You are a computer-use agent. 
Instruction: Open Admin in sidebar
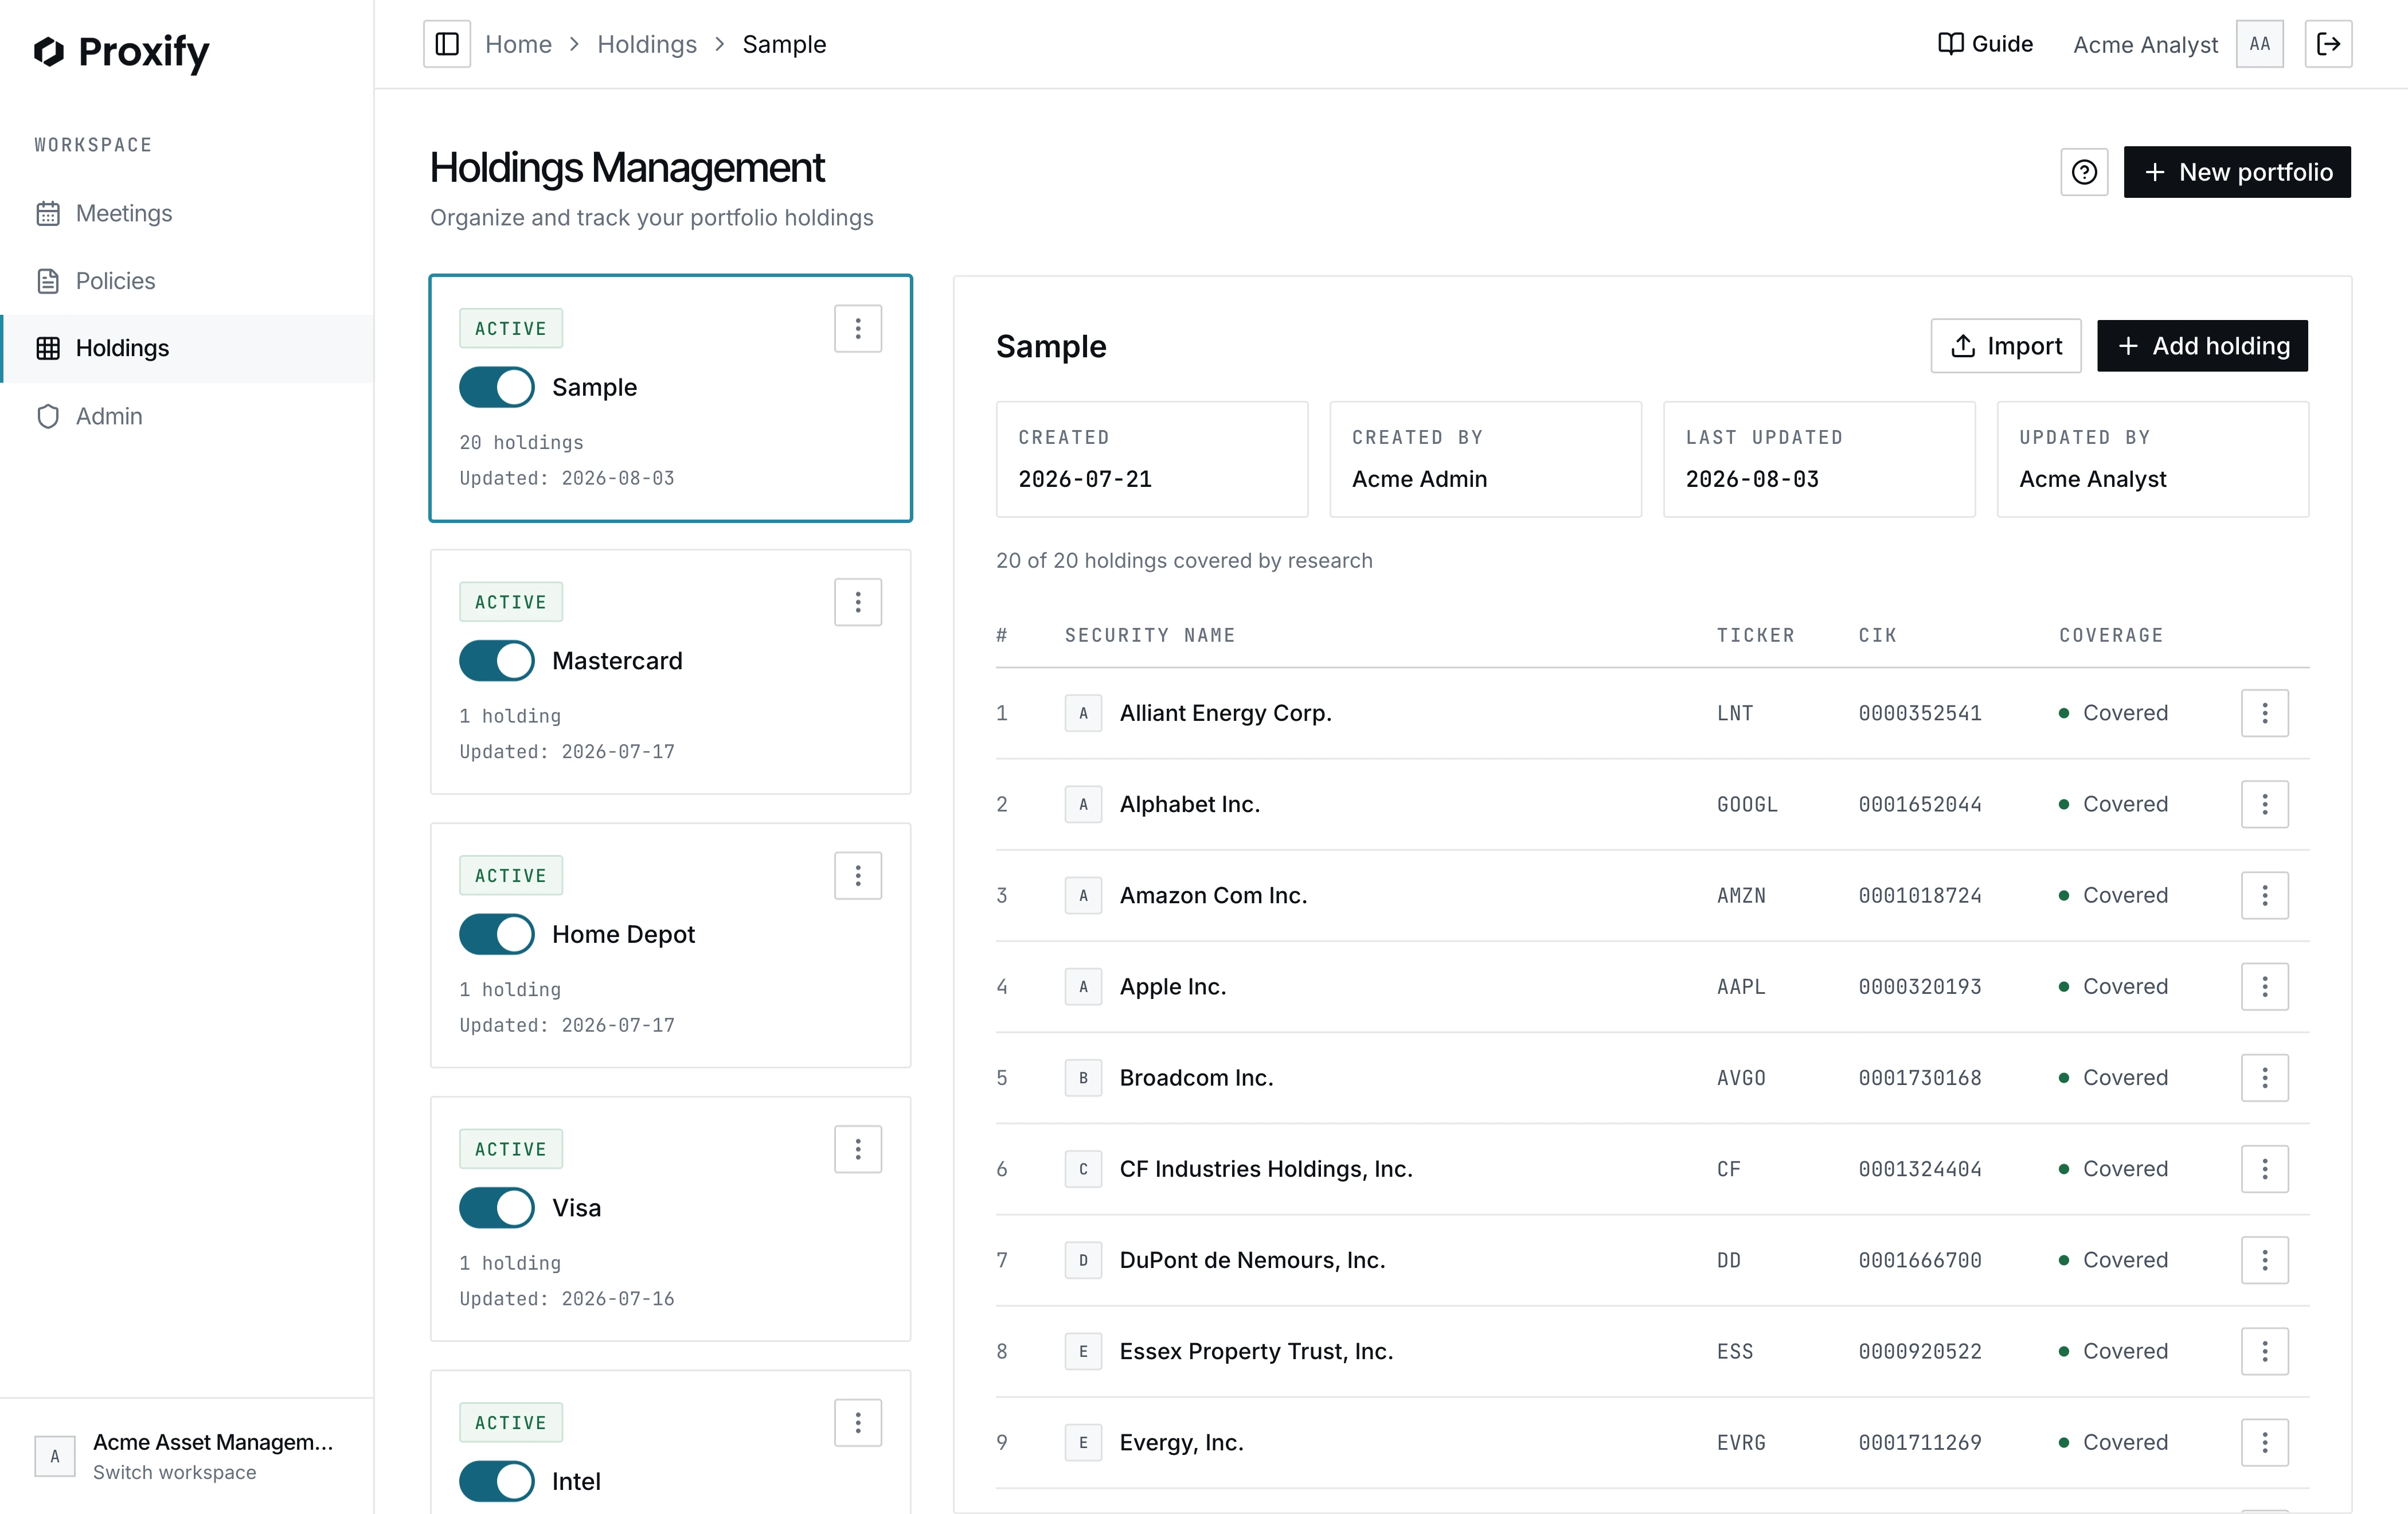(187, 416)
